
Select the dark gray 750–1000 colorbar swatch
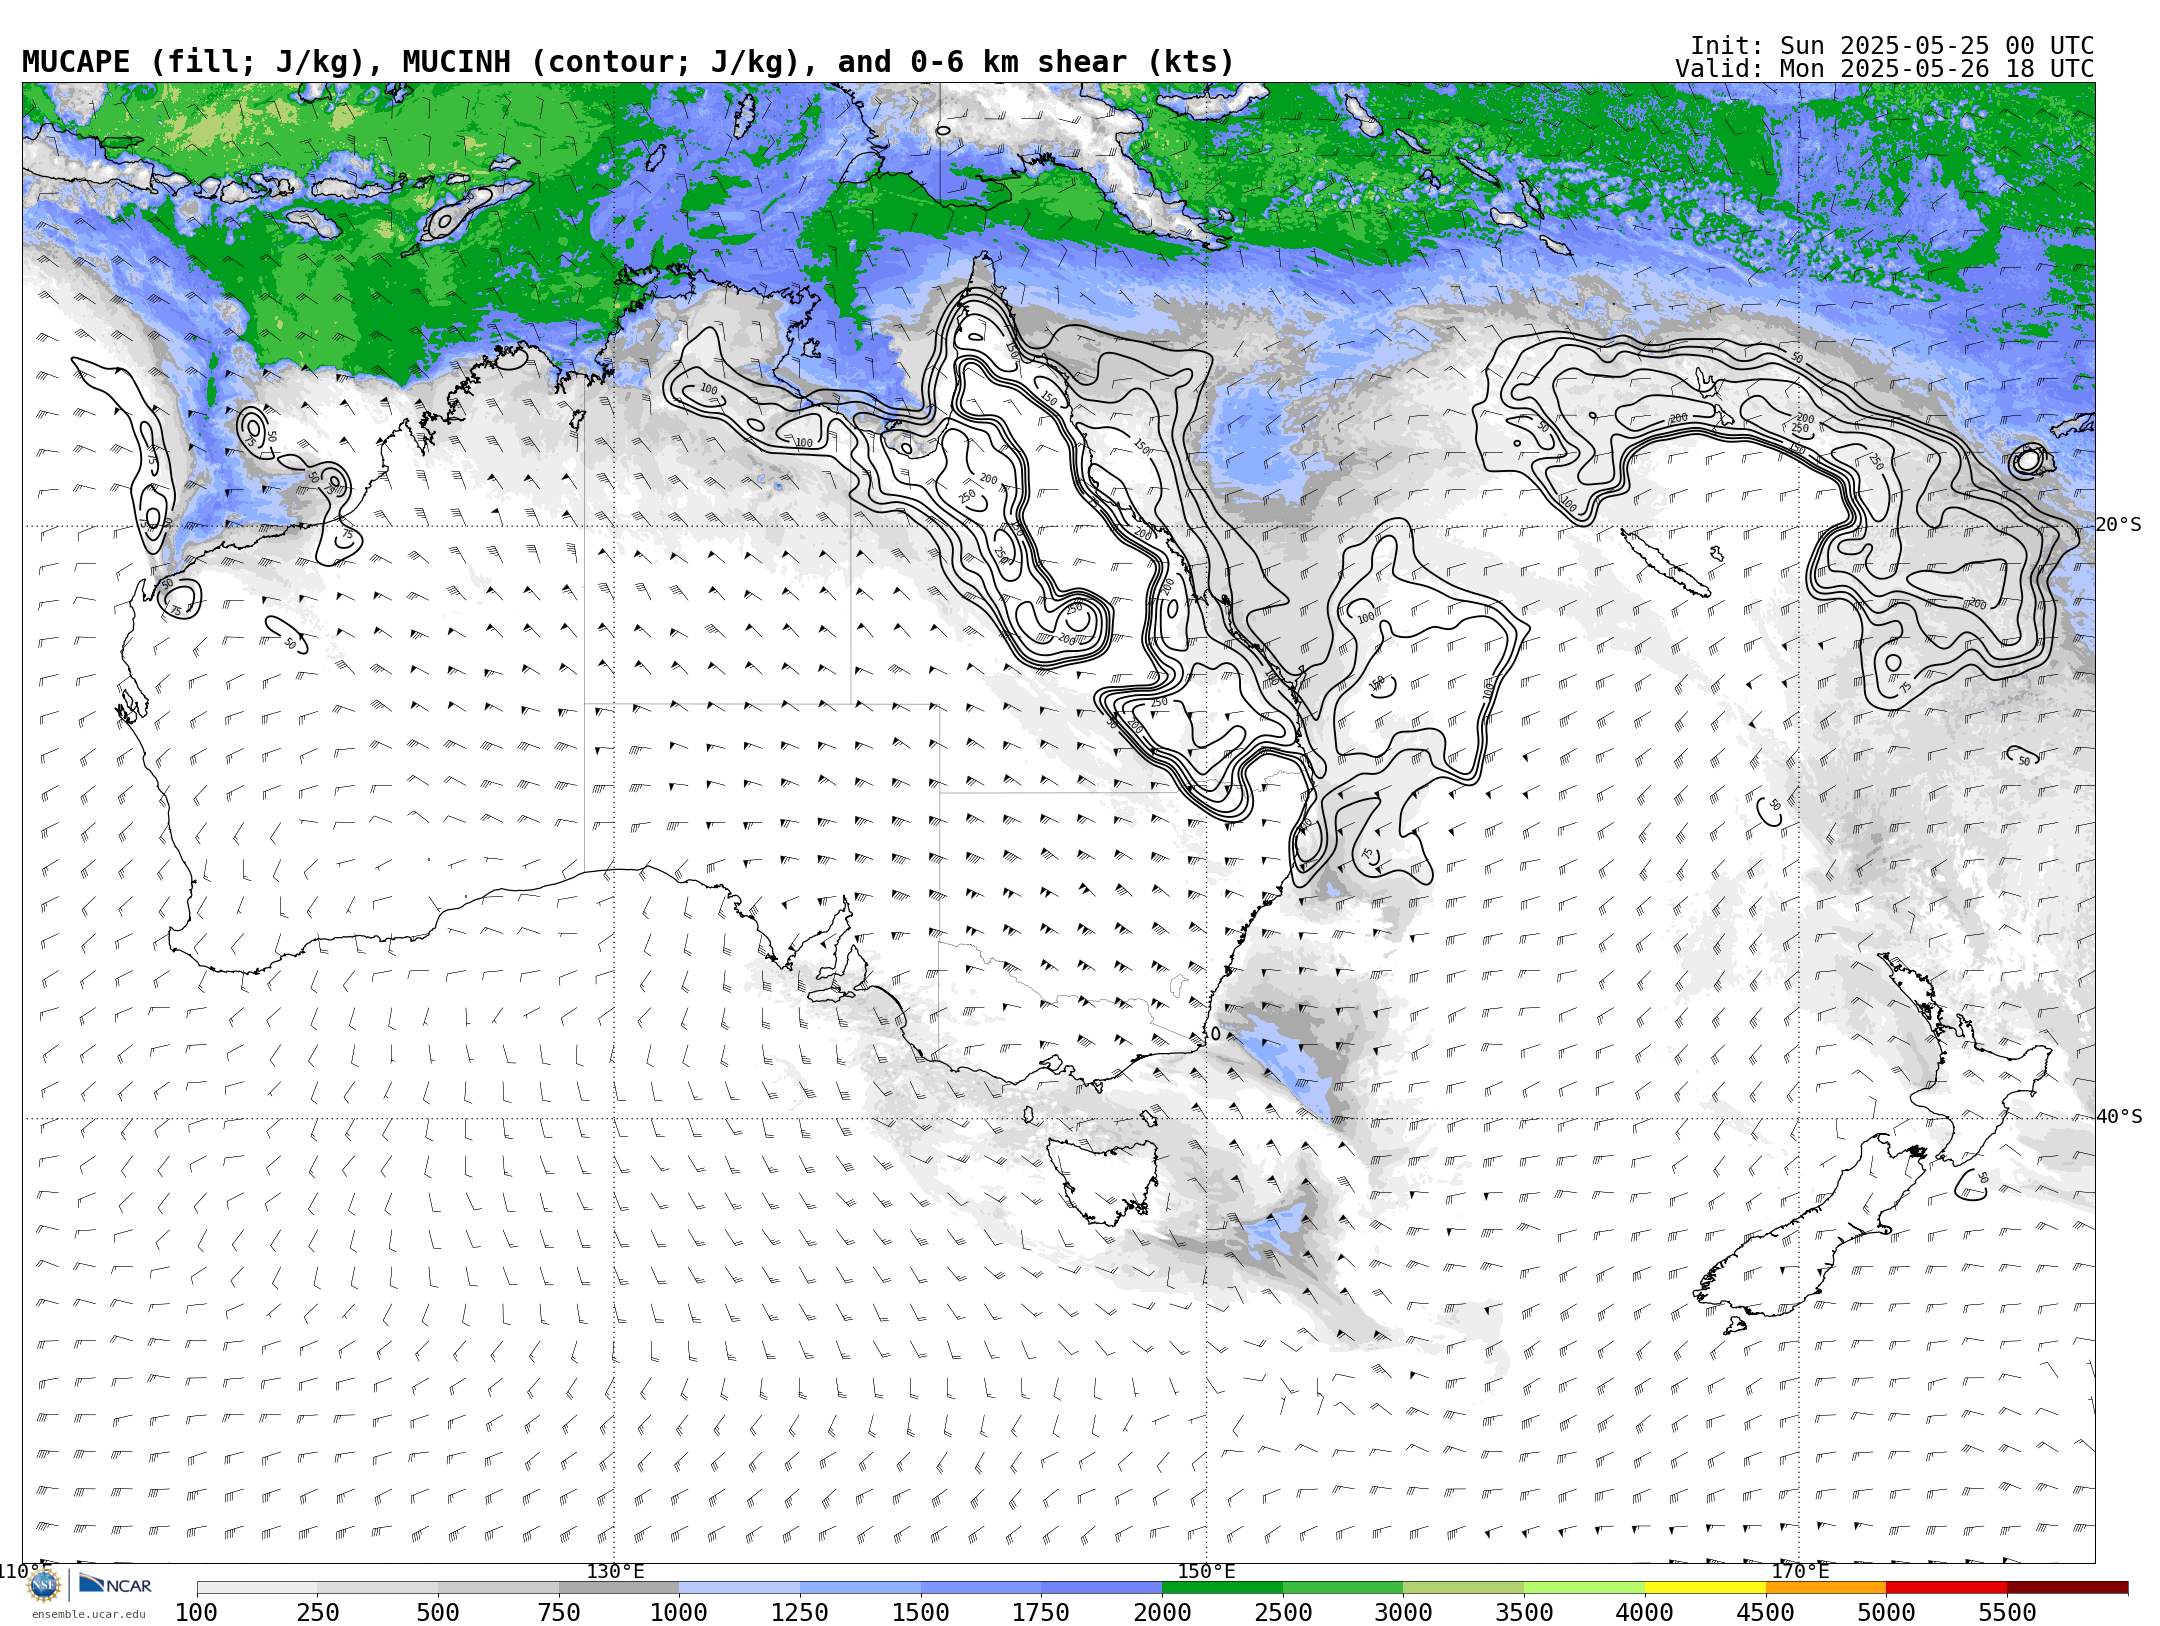[x=619, y=1588]
